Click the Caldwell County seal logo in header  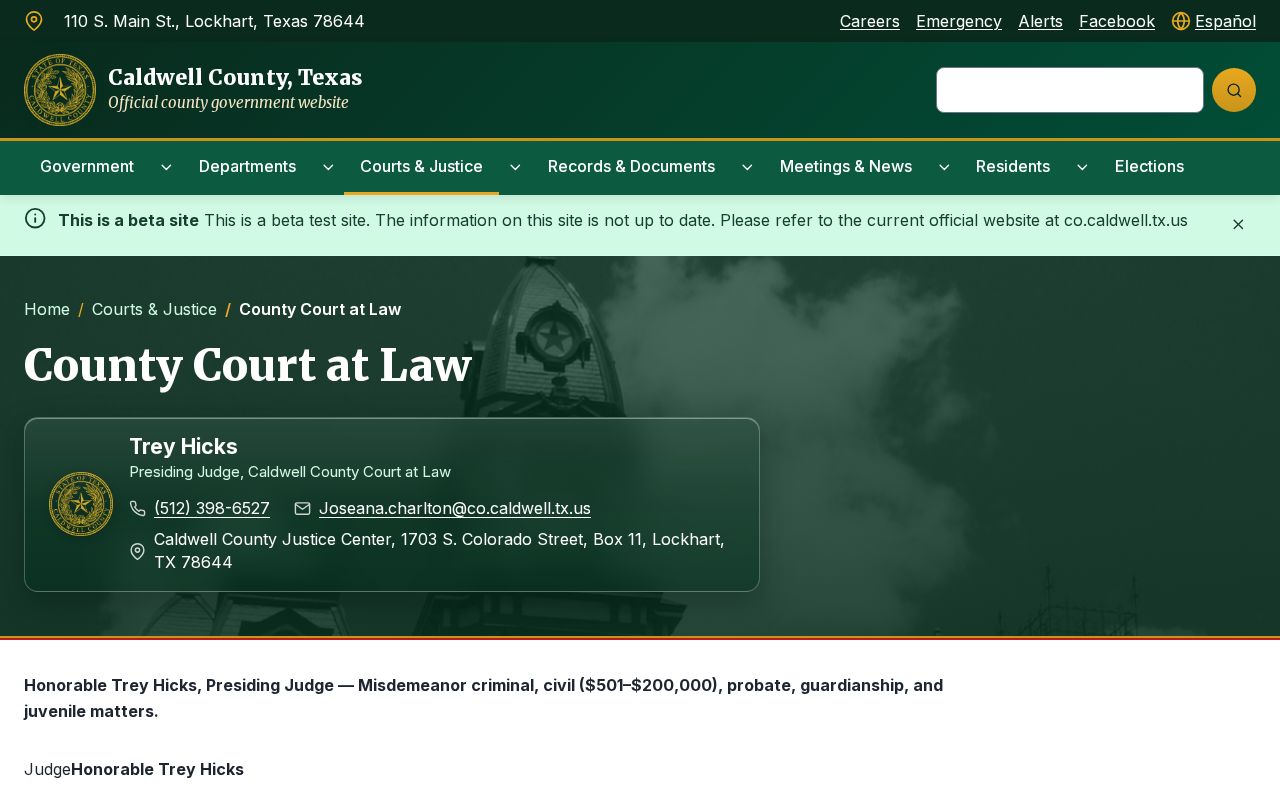pos(60,90)
